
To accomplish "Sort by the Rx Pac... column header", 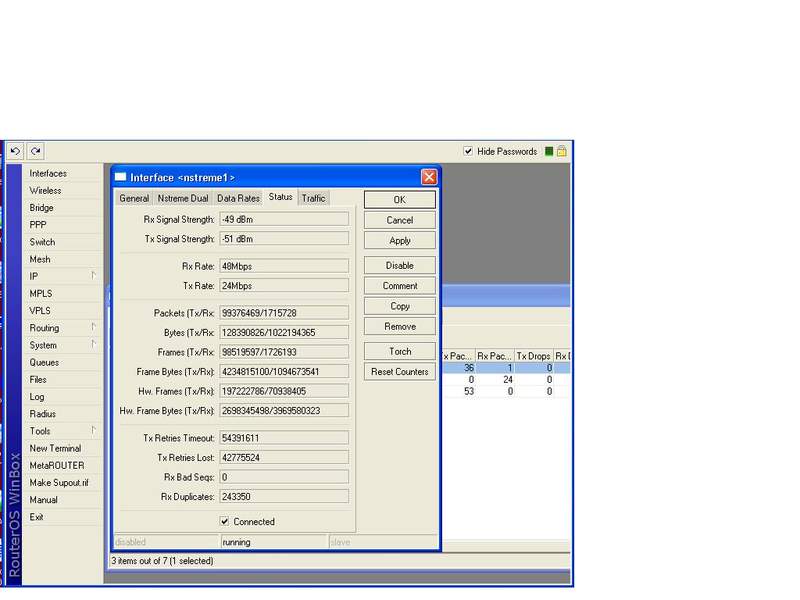I will [x=494, y=356].
